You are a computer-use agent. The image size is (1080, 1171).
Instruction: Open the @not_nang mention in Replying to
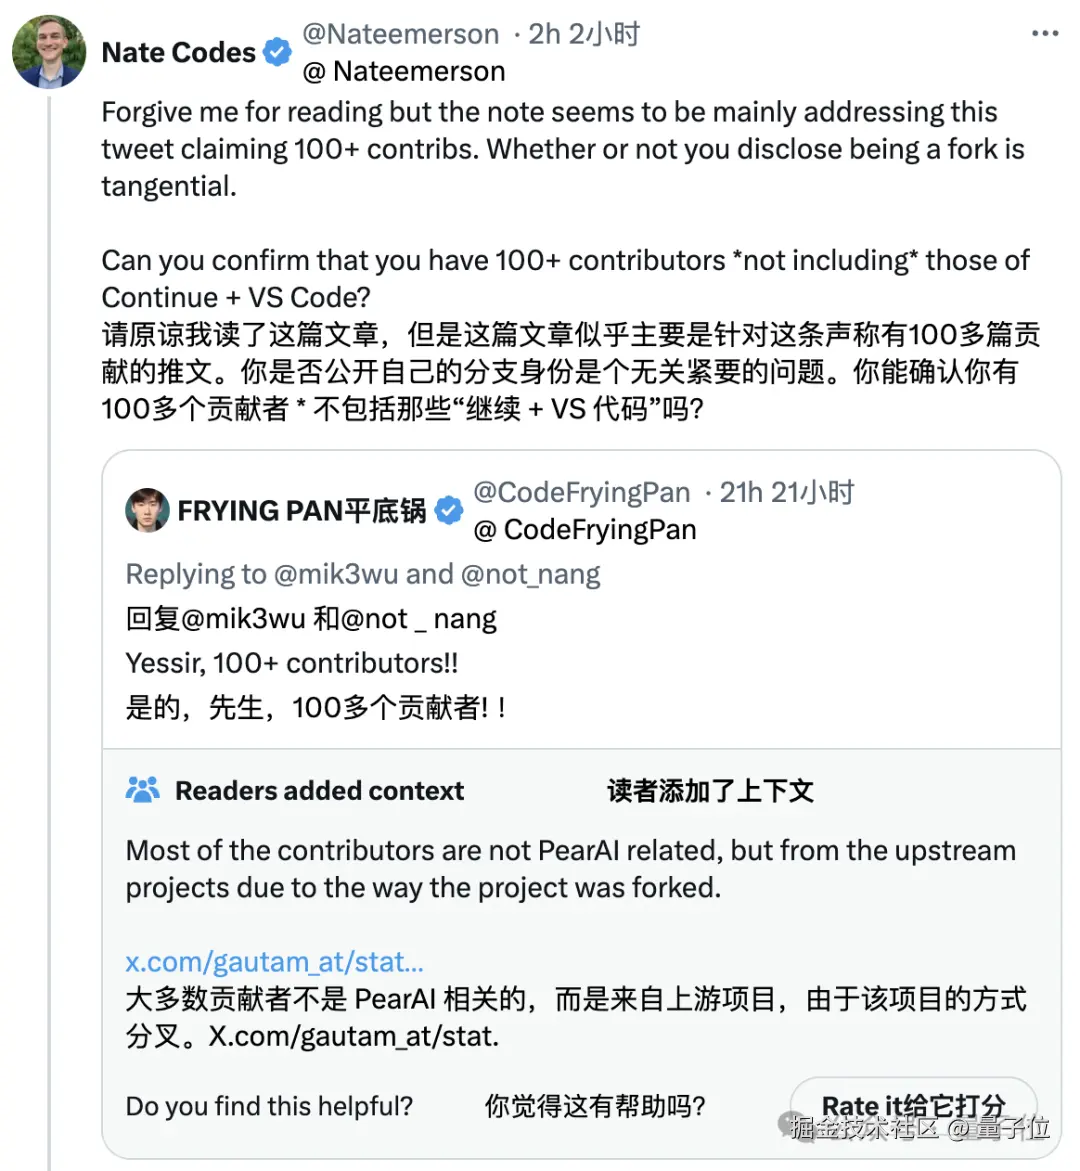click(x=530, y=574)
